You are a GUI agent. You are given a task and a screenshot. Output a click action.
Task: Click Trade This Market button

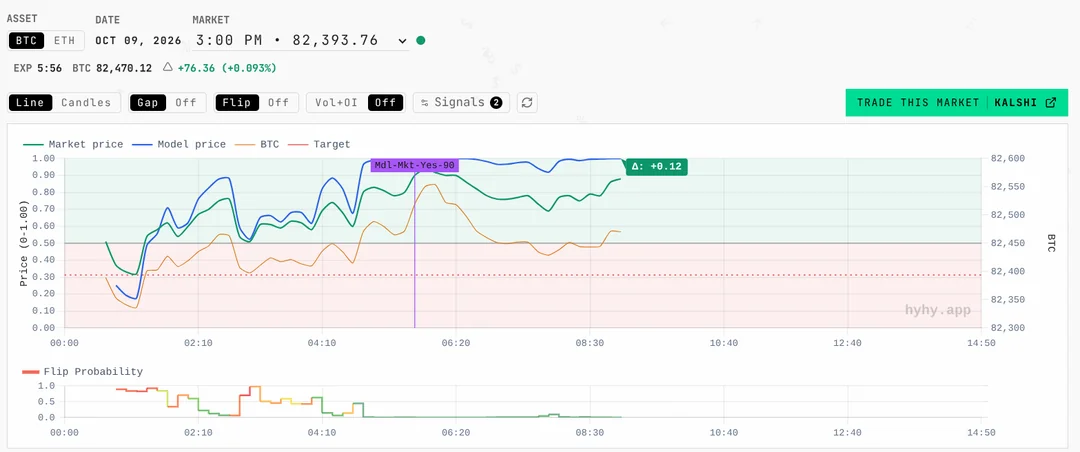[957, 103]
